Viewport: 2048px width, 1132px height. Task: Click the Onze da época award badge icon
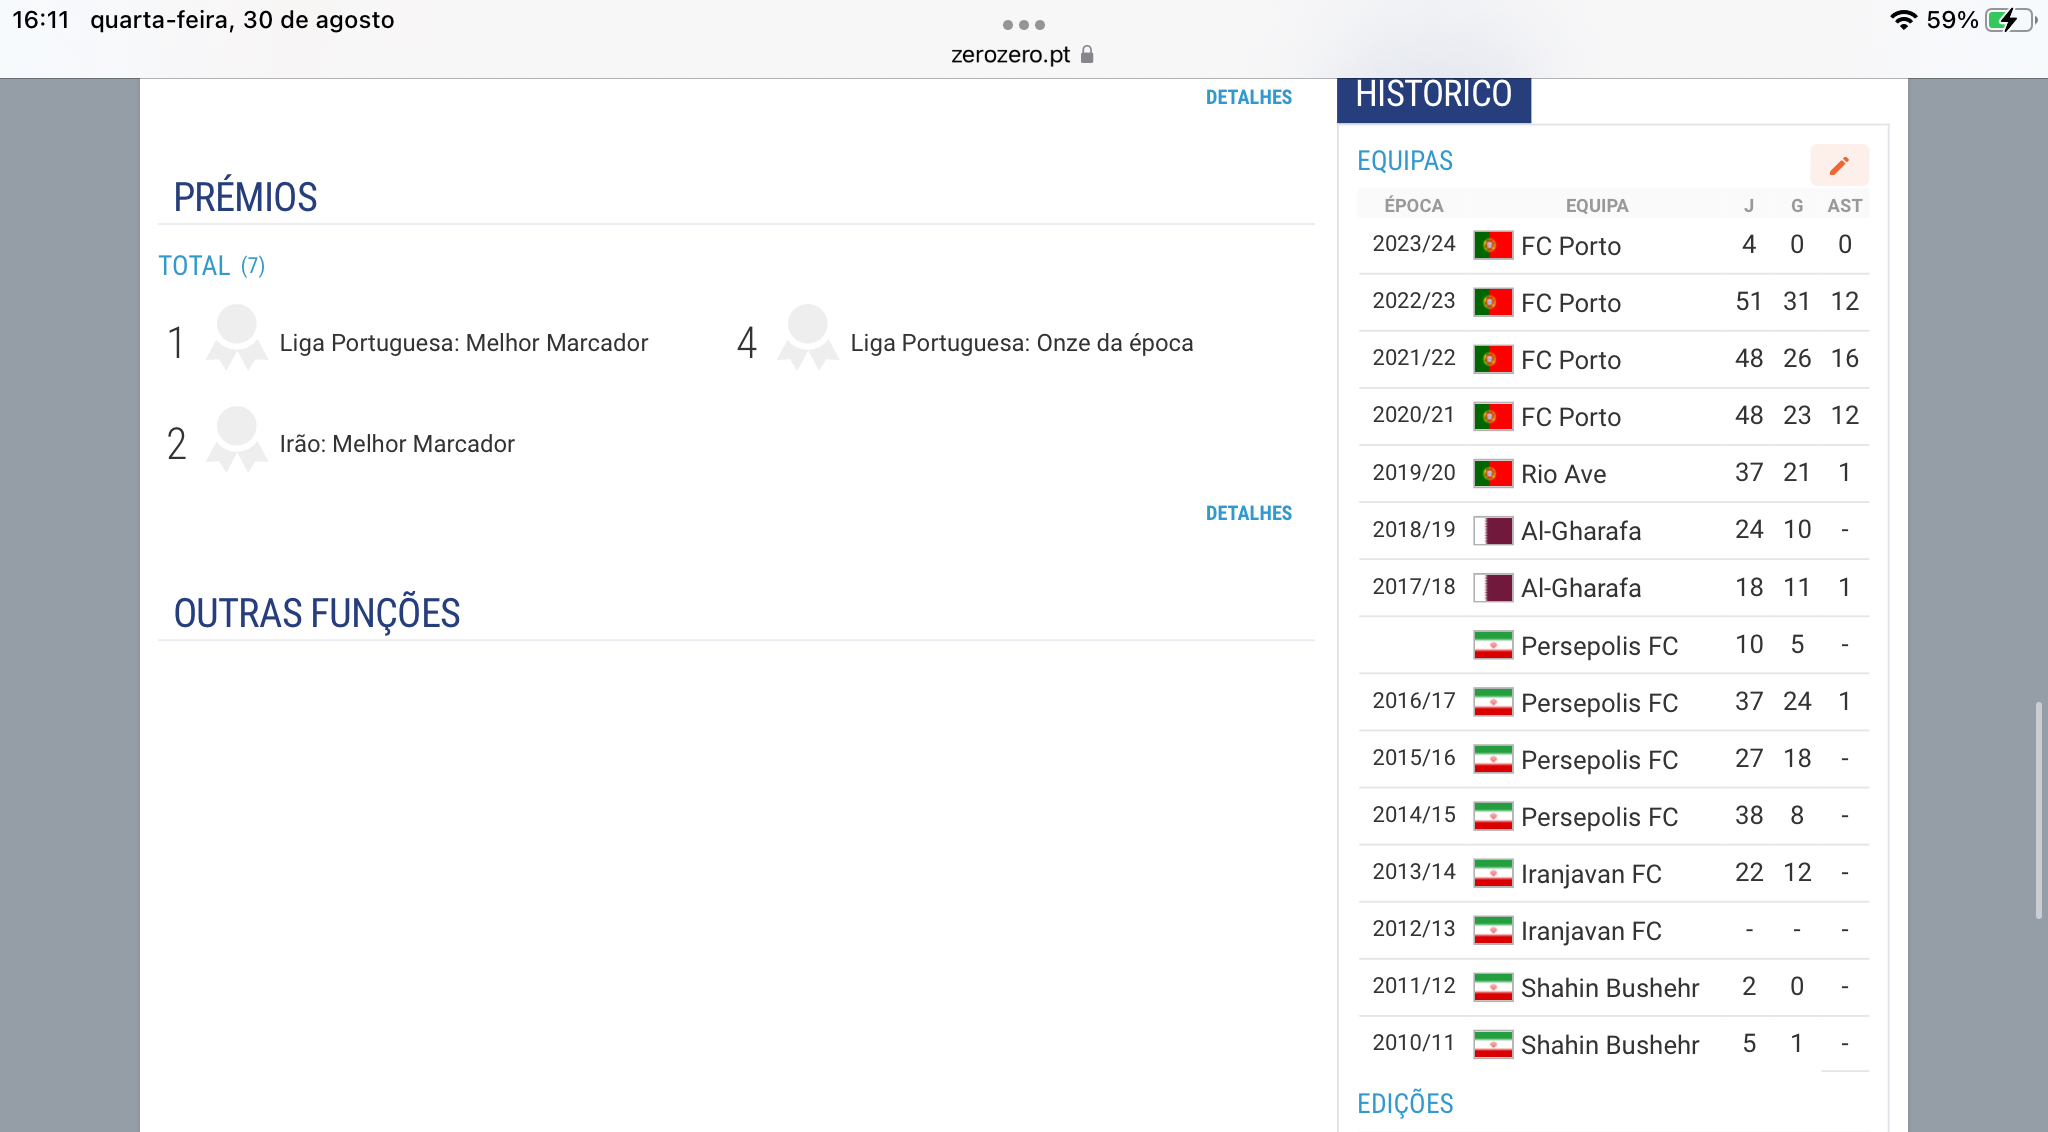[807, 338]
